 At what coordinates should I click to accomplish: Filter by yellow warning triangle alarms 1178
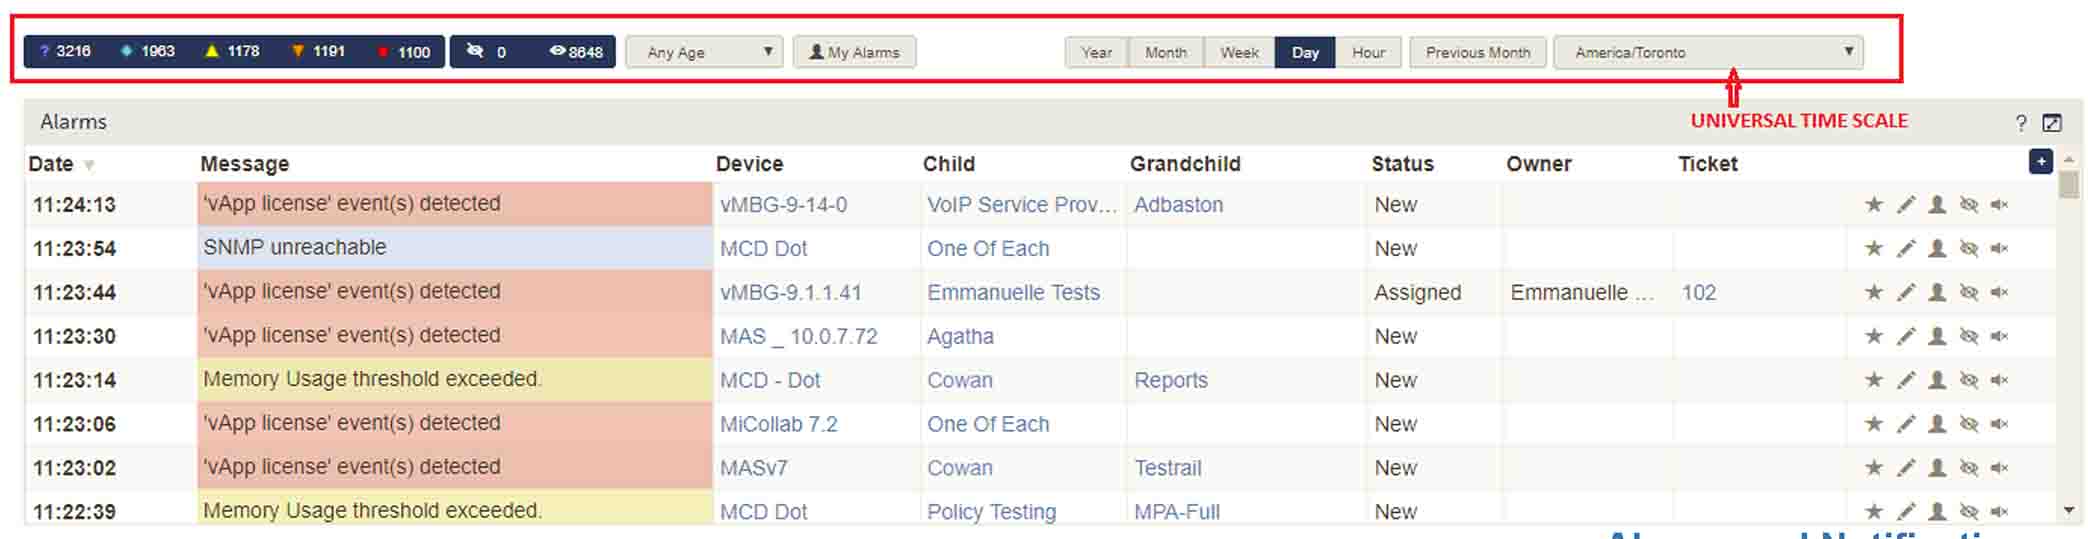point(232,52)
